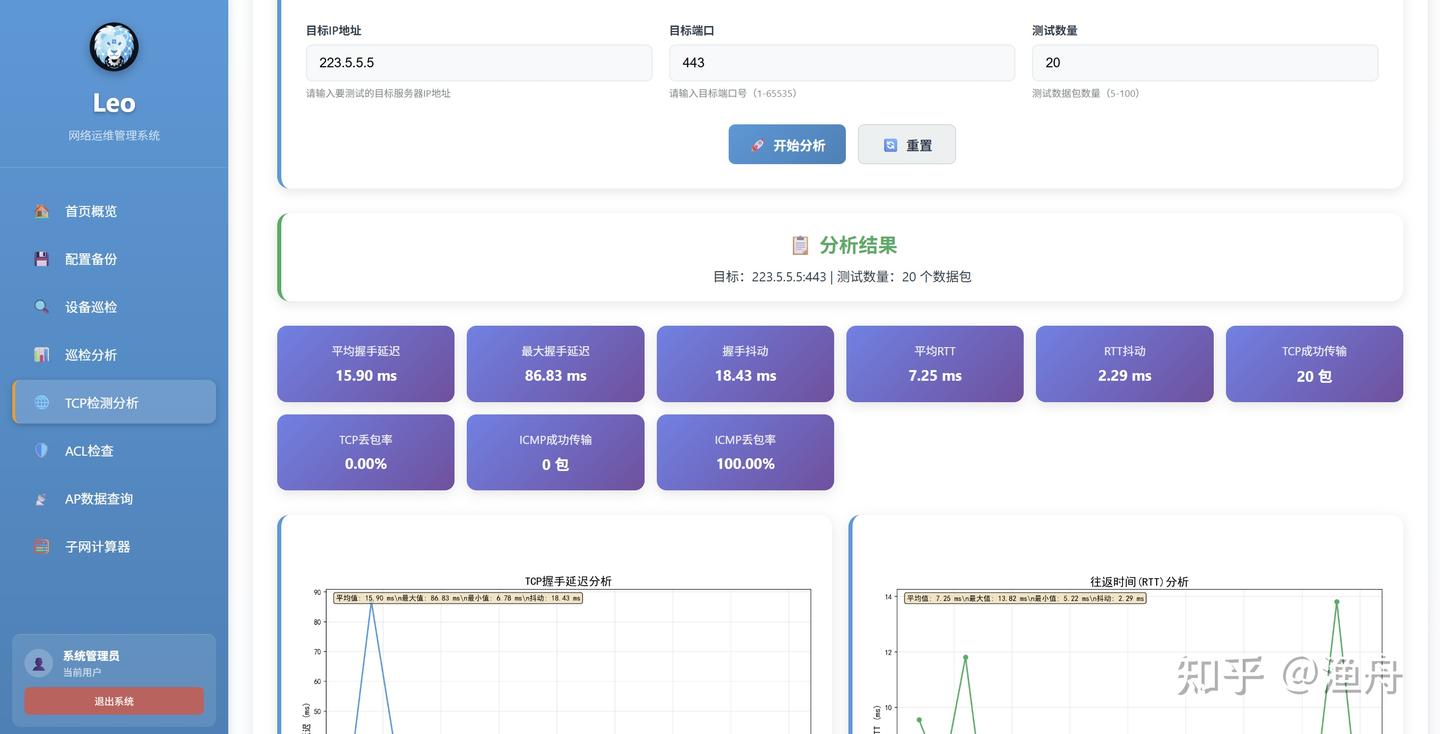Viewport: 1440px width, 734px height.
Task: Click the 重置 reset icon button
Action: pos(889,143)
